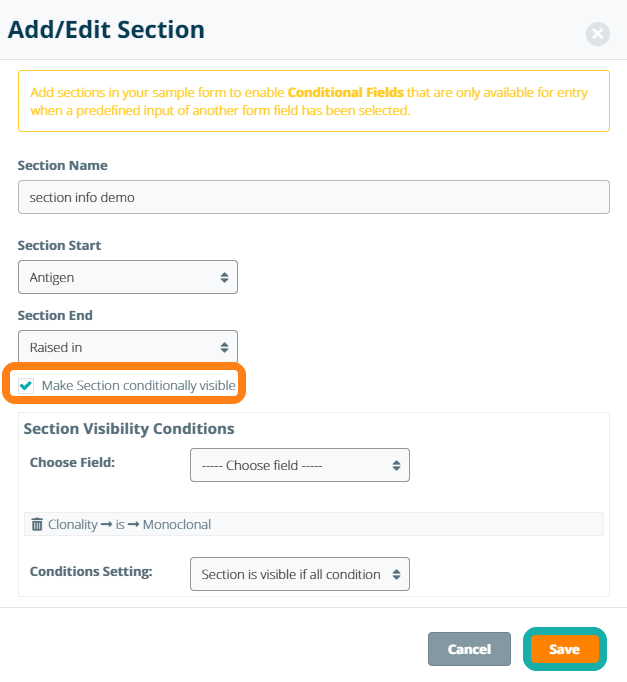The height and width of the screenshot is (682, 627).
Task: Click the arrows on the Raised in dropdown
Action: 224,347
